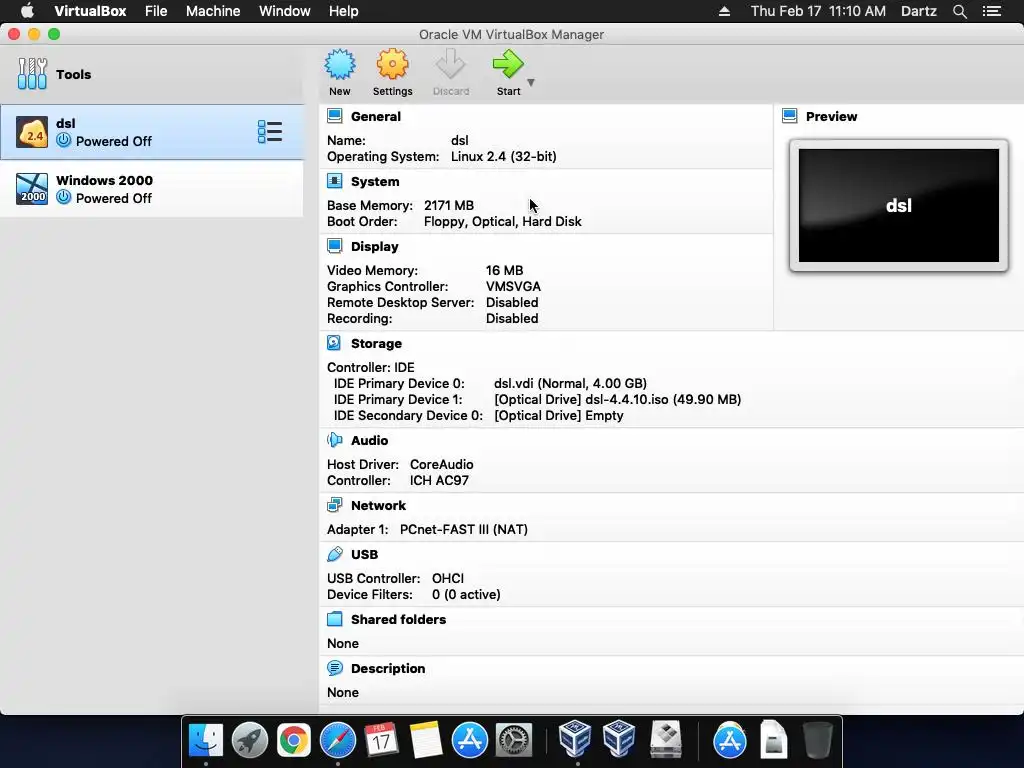
Task: Open the Window menu
Action: point(285,11)
